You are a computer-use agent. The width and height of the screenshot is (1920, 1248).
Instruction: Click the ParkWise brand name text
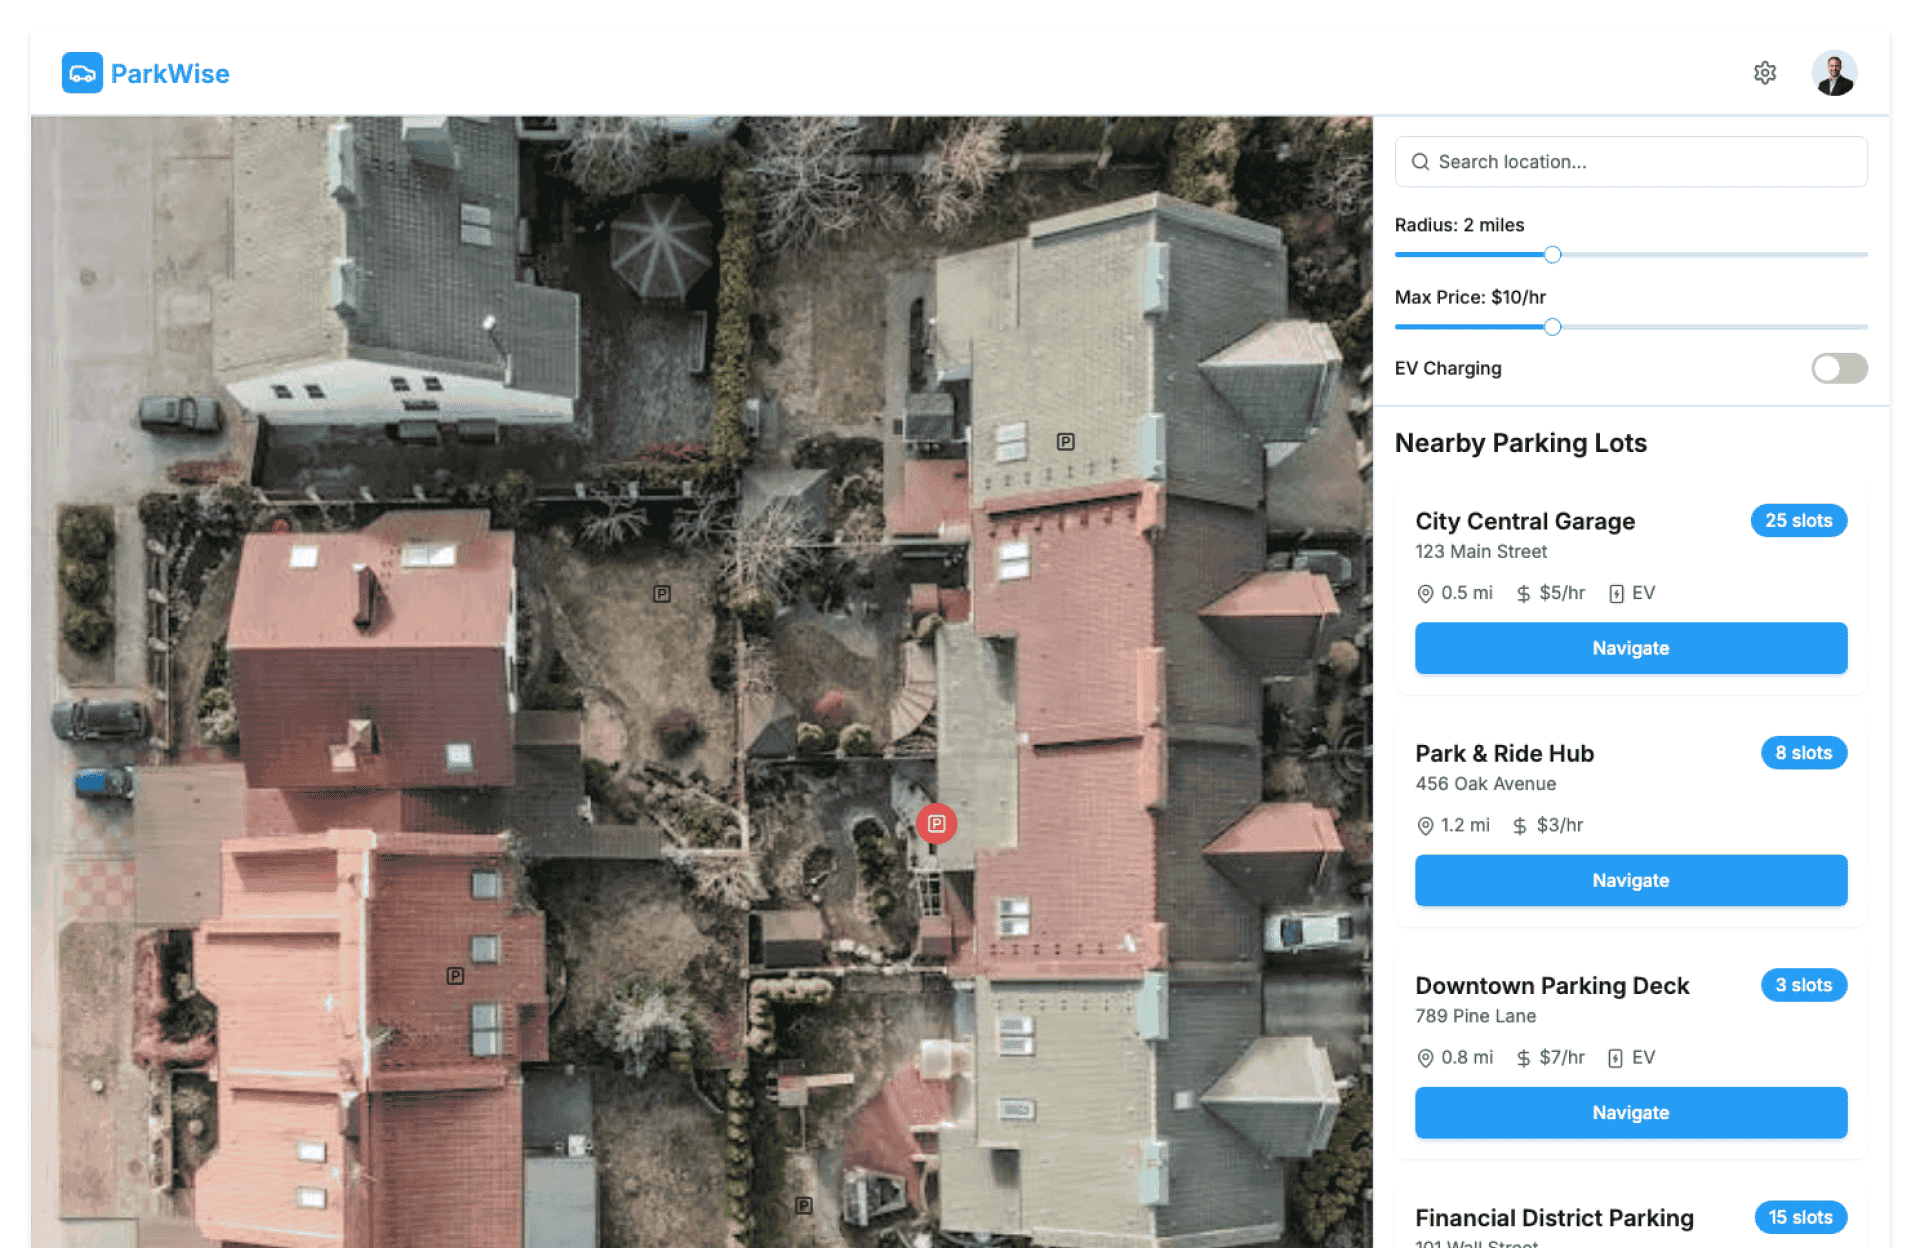click(170, 73)
